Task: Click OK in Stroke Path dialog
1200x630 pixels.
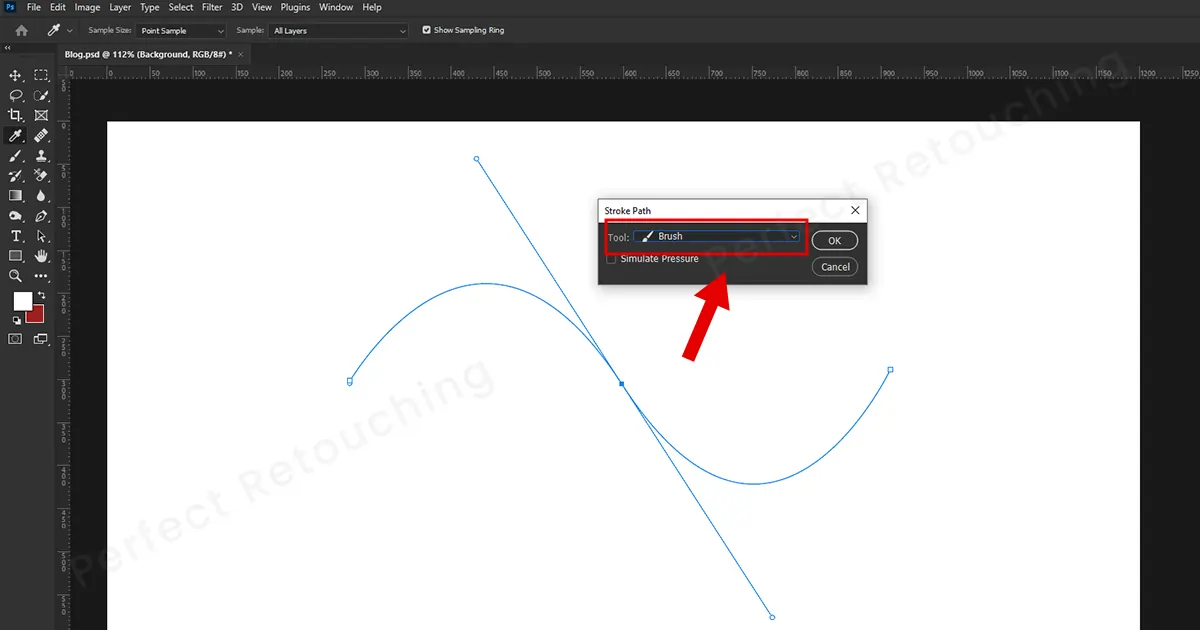Action: [834, 241]
